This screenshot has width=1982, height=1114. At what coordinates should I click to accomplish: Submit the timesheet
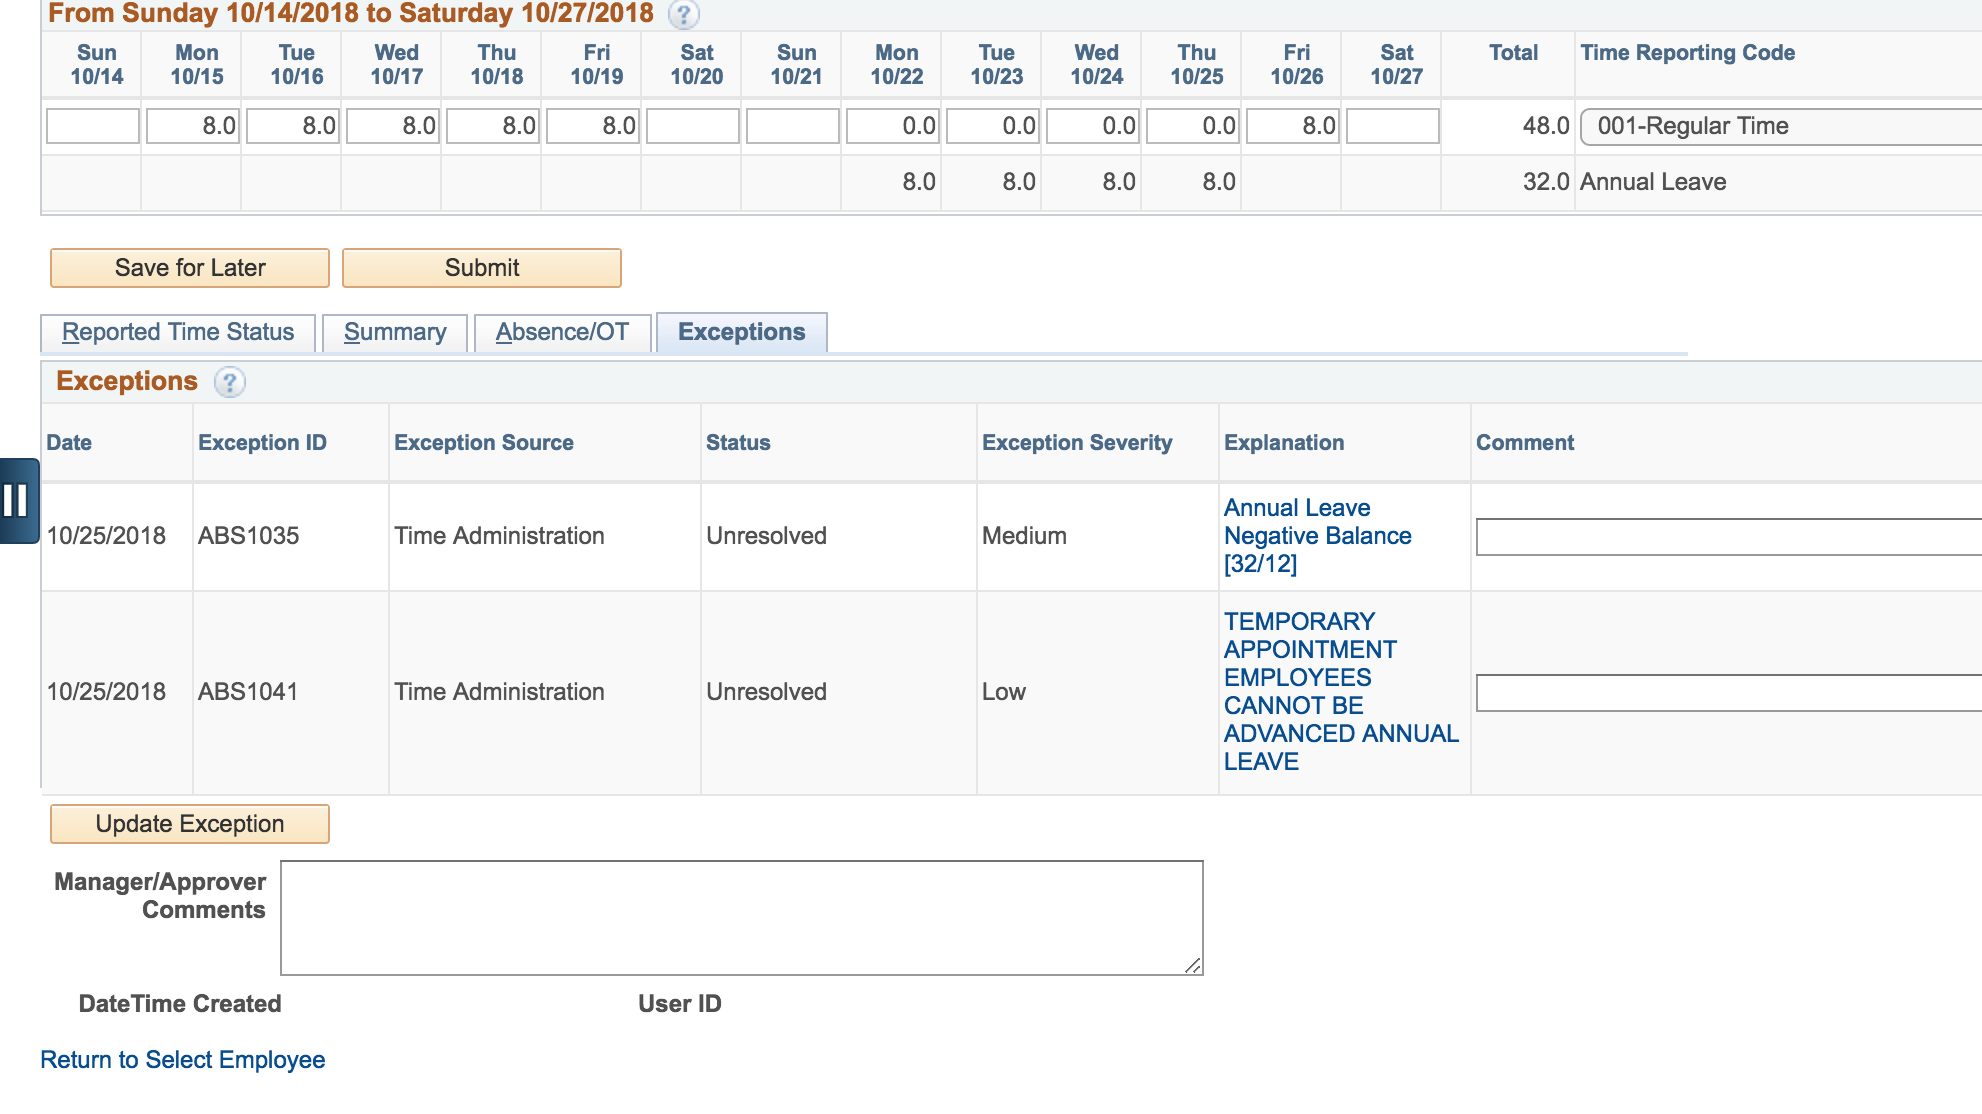[481, 267]
